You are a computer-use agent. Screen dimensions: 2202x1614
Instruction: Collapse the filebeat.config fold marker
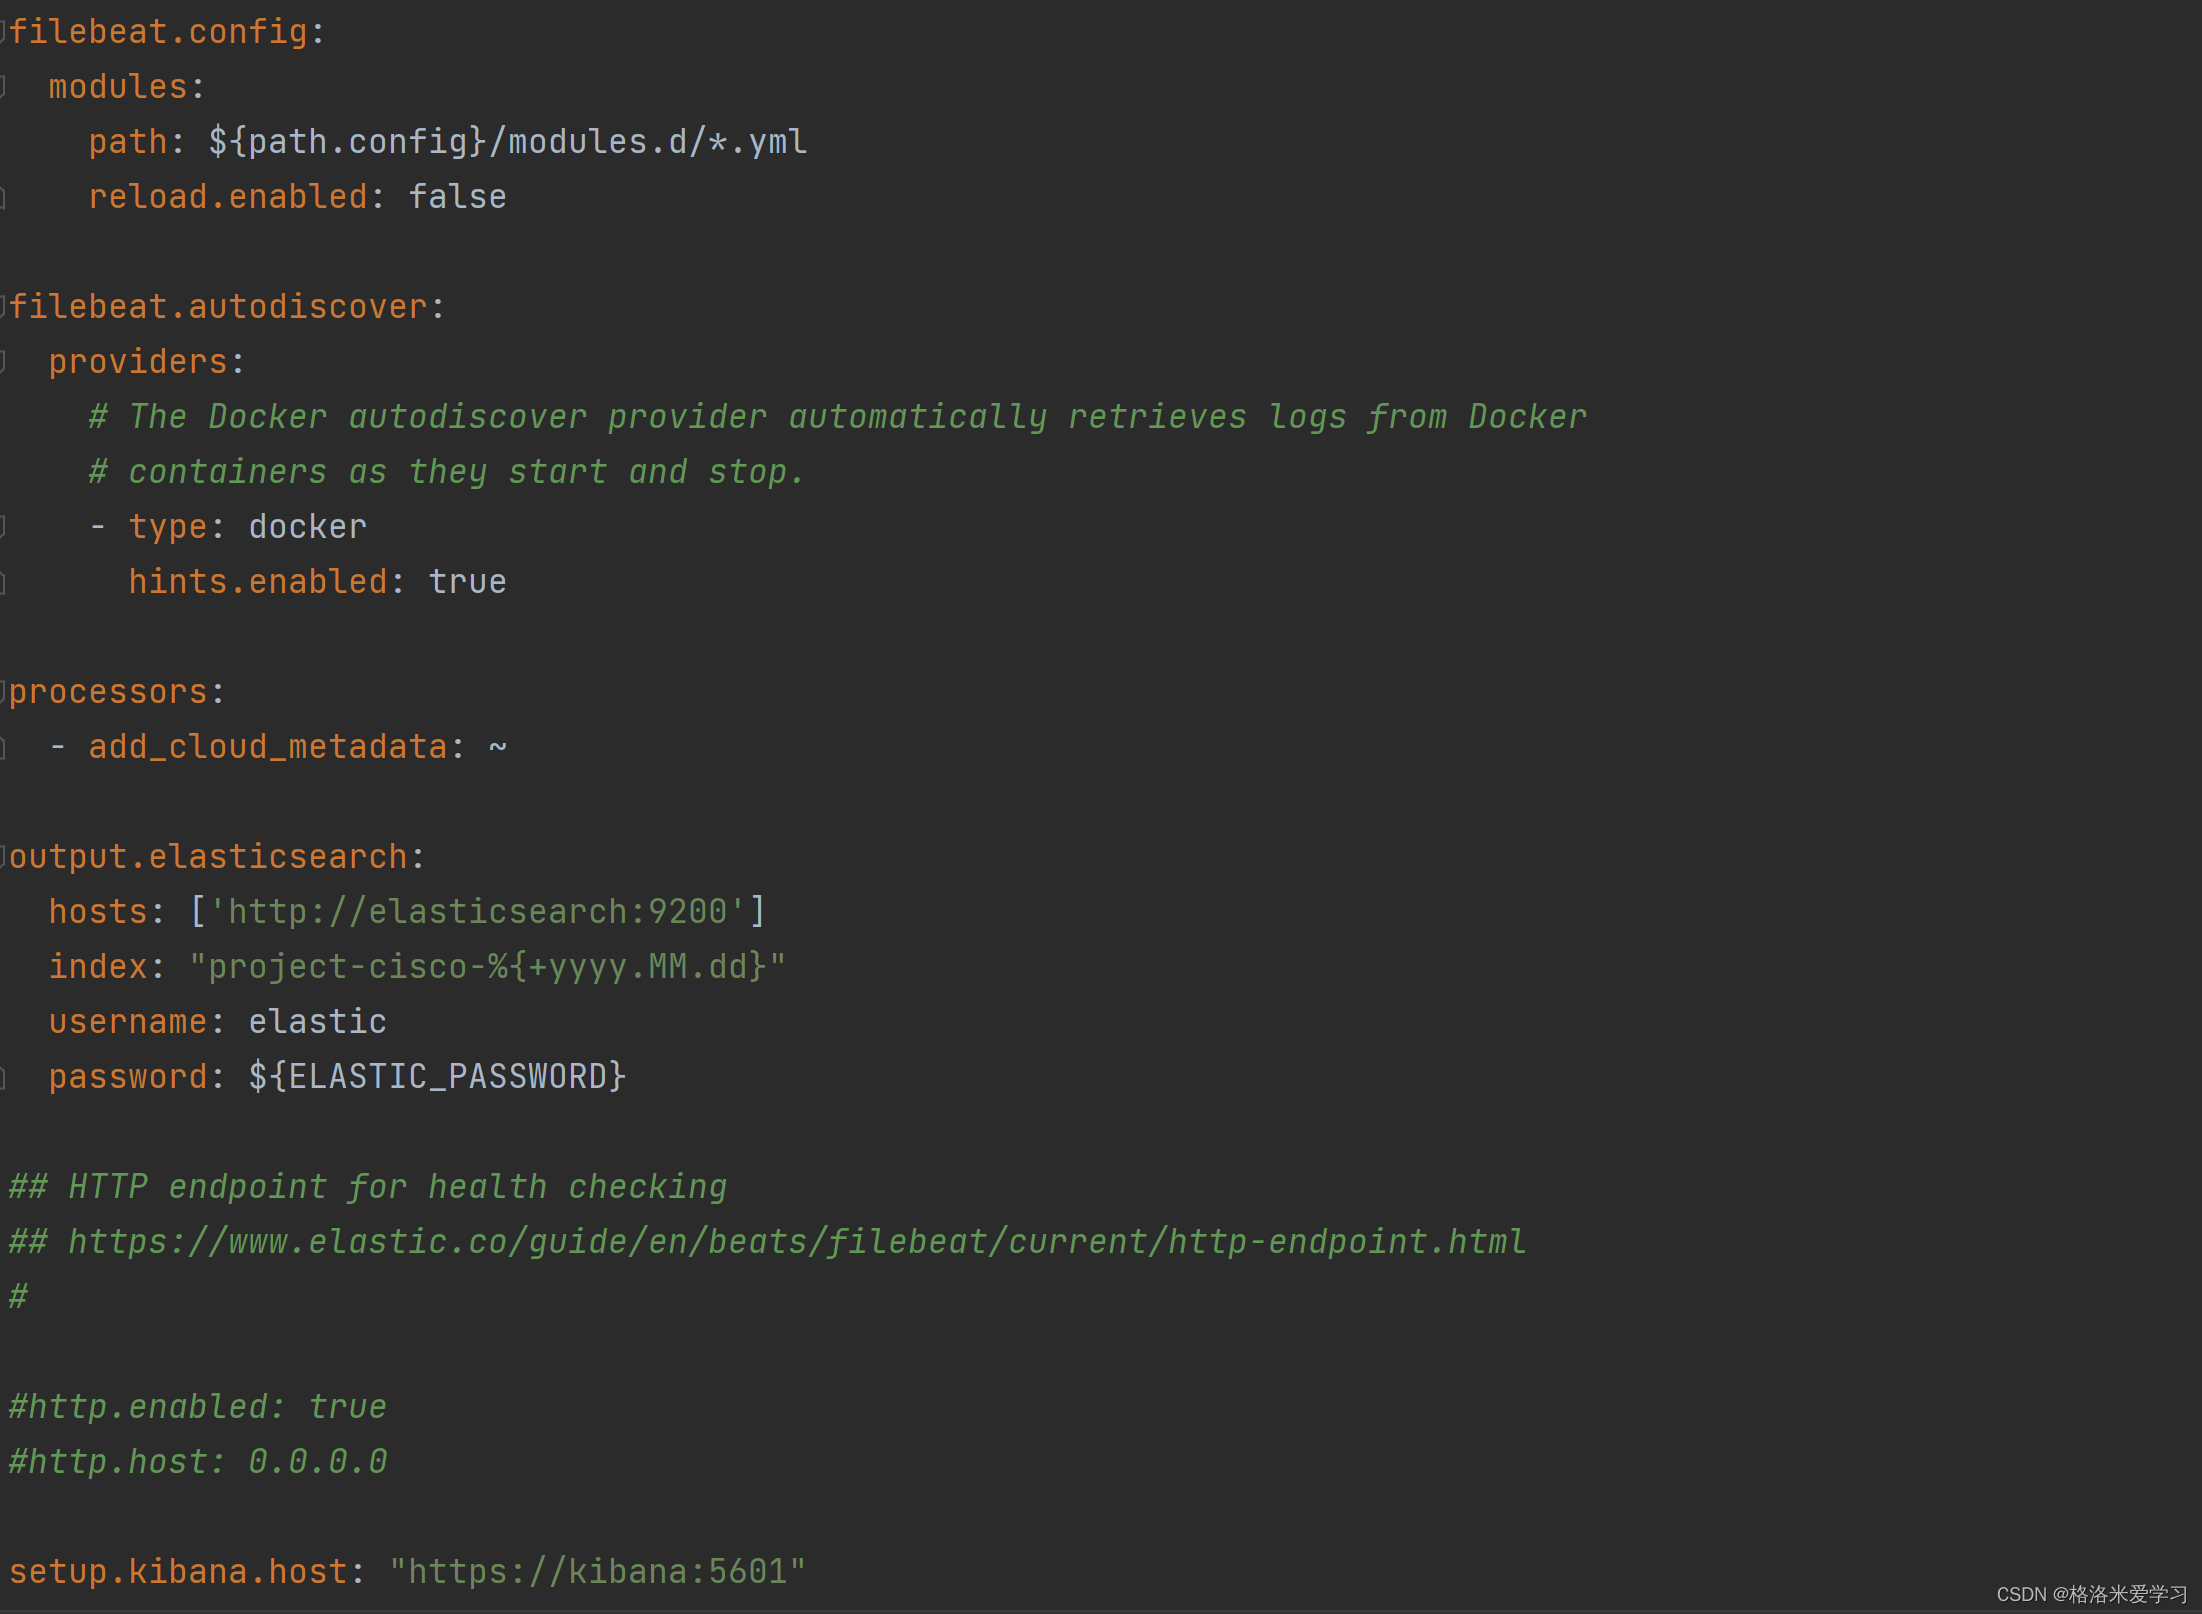click(3, 32)
